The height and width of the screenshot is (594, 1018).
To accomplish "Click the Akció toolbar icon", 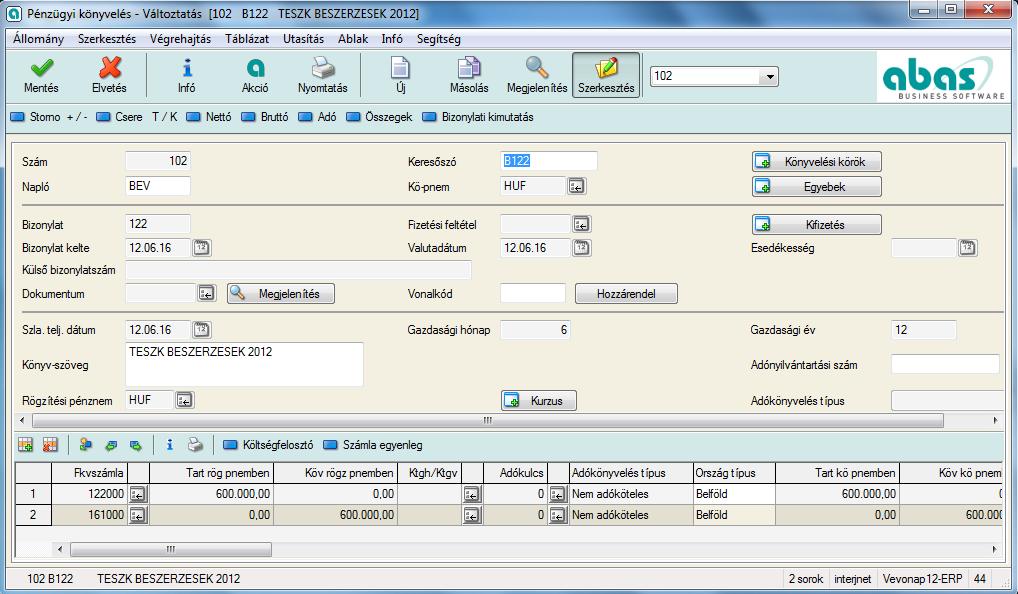I will [255, 75].
